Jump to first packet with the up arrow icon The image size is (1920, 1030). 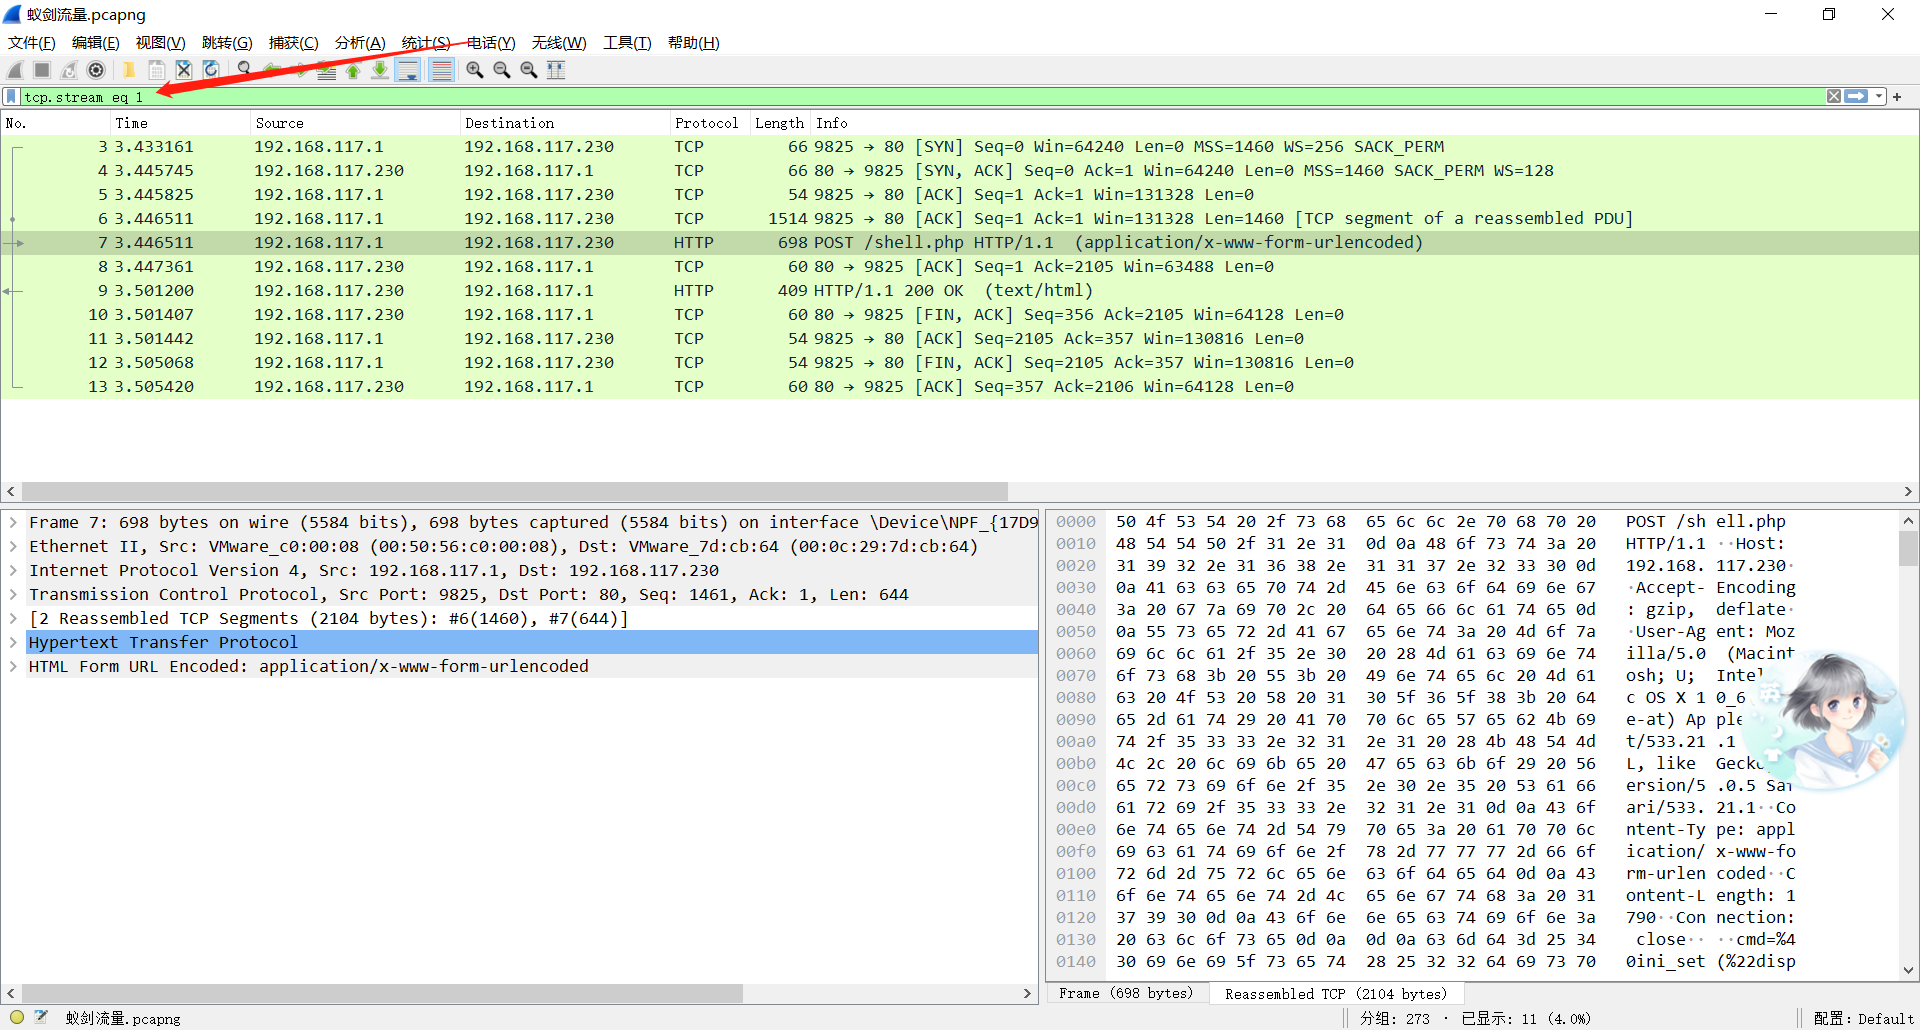(x=353, y=70)
